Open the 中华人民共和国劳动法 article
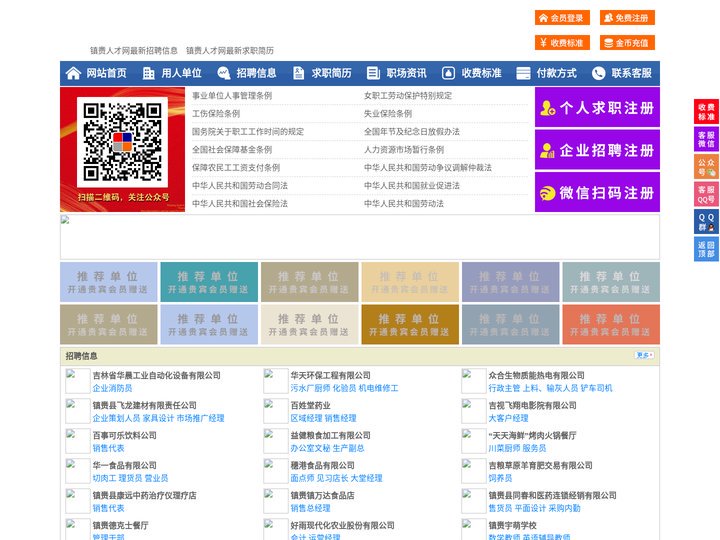Viewport: 720px width, 540px height. [x=404, y=203]
